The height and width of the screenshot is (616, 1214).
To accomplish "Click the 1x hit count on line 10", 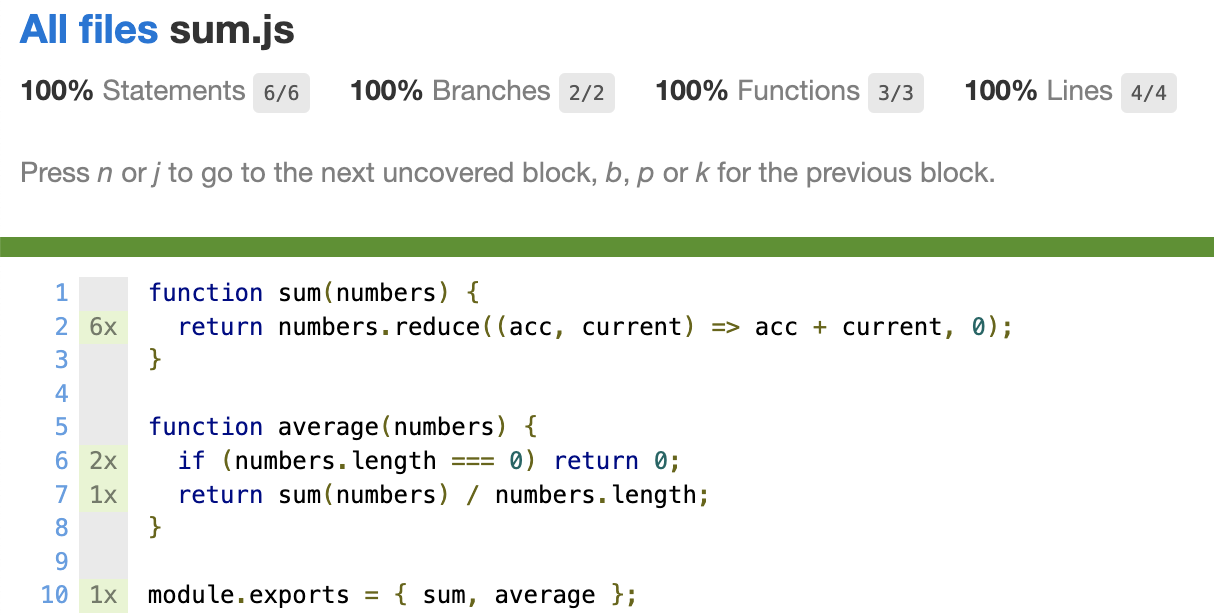I will pyautogui.click(x=103, y=596).
